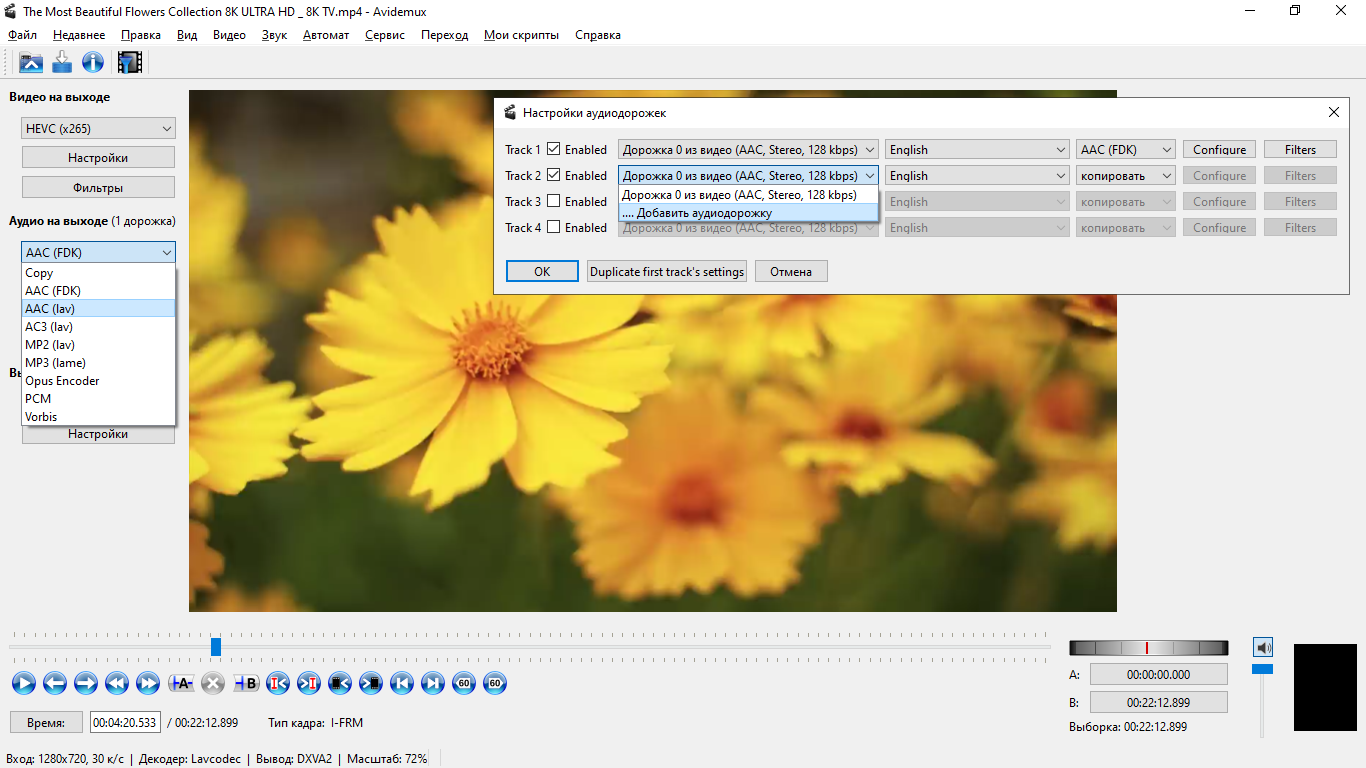The height and width of the screenshot is (768, 1366).
Task: Choose MP2 (lav) audio codec
Action: (x=98, y=344)
